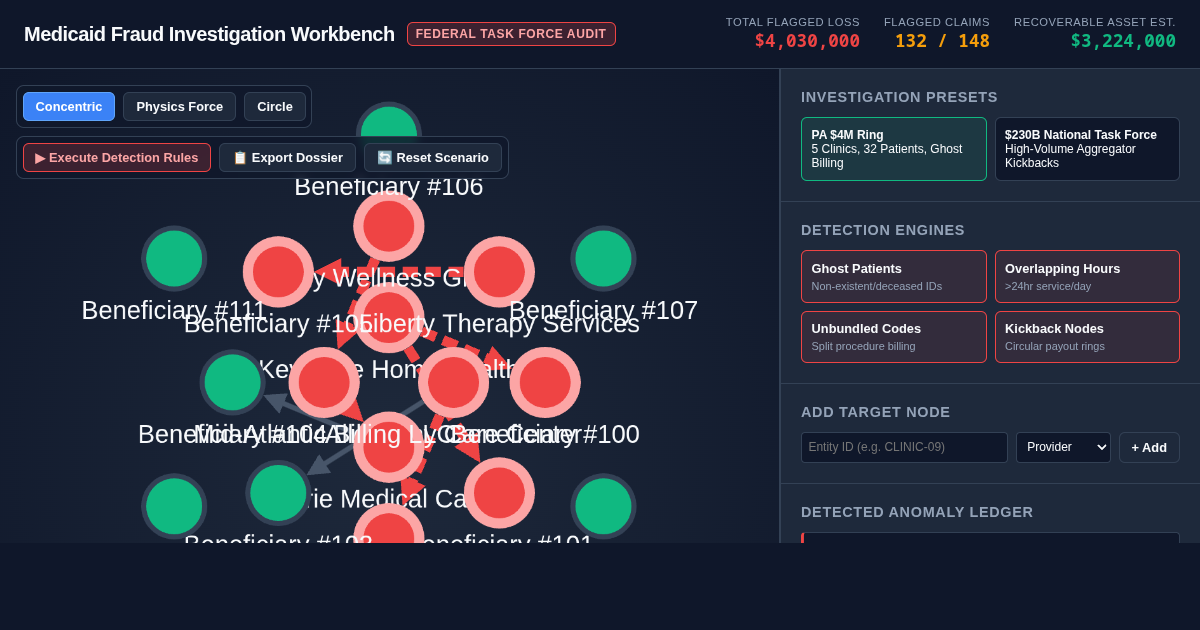Click the Detected Anomaly Ledger heading

click(x=917, y=512)
